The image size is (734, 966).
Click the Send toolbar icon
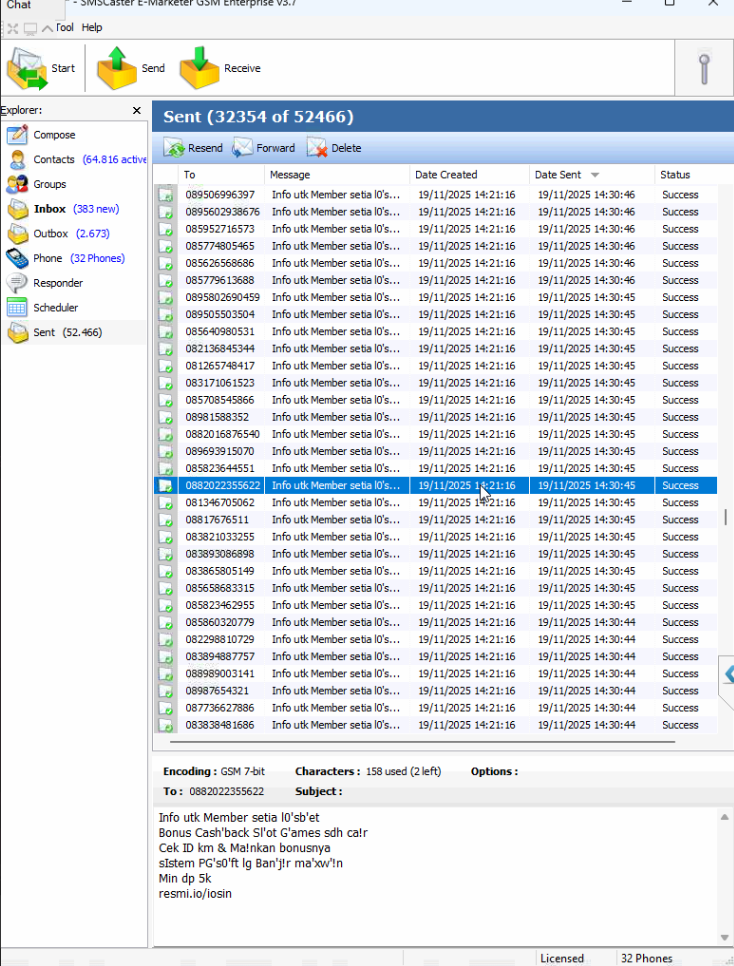pyautogui.click(x=116, y=68)
